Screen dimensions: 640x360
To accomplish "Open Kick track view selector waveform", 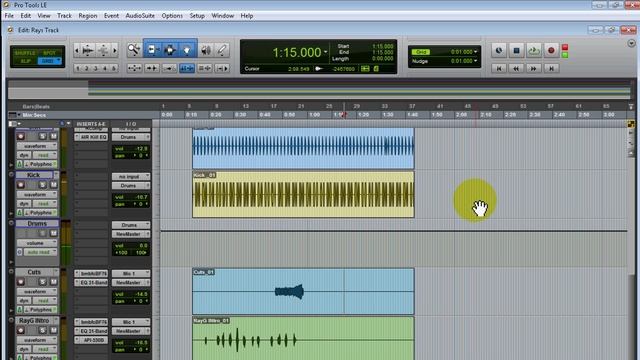I will click(37, 195).
